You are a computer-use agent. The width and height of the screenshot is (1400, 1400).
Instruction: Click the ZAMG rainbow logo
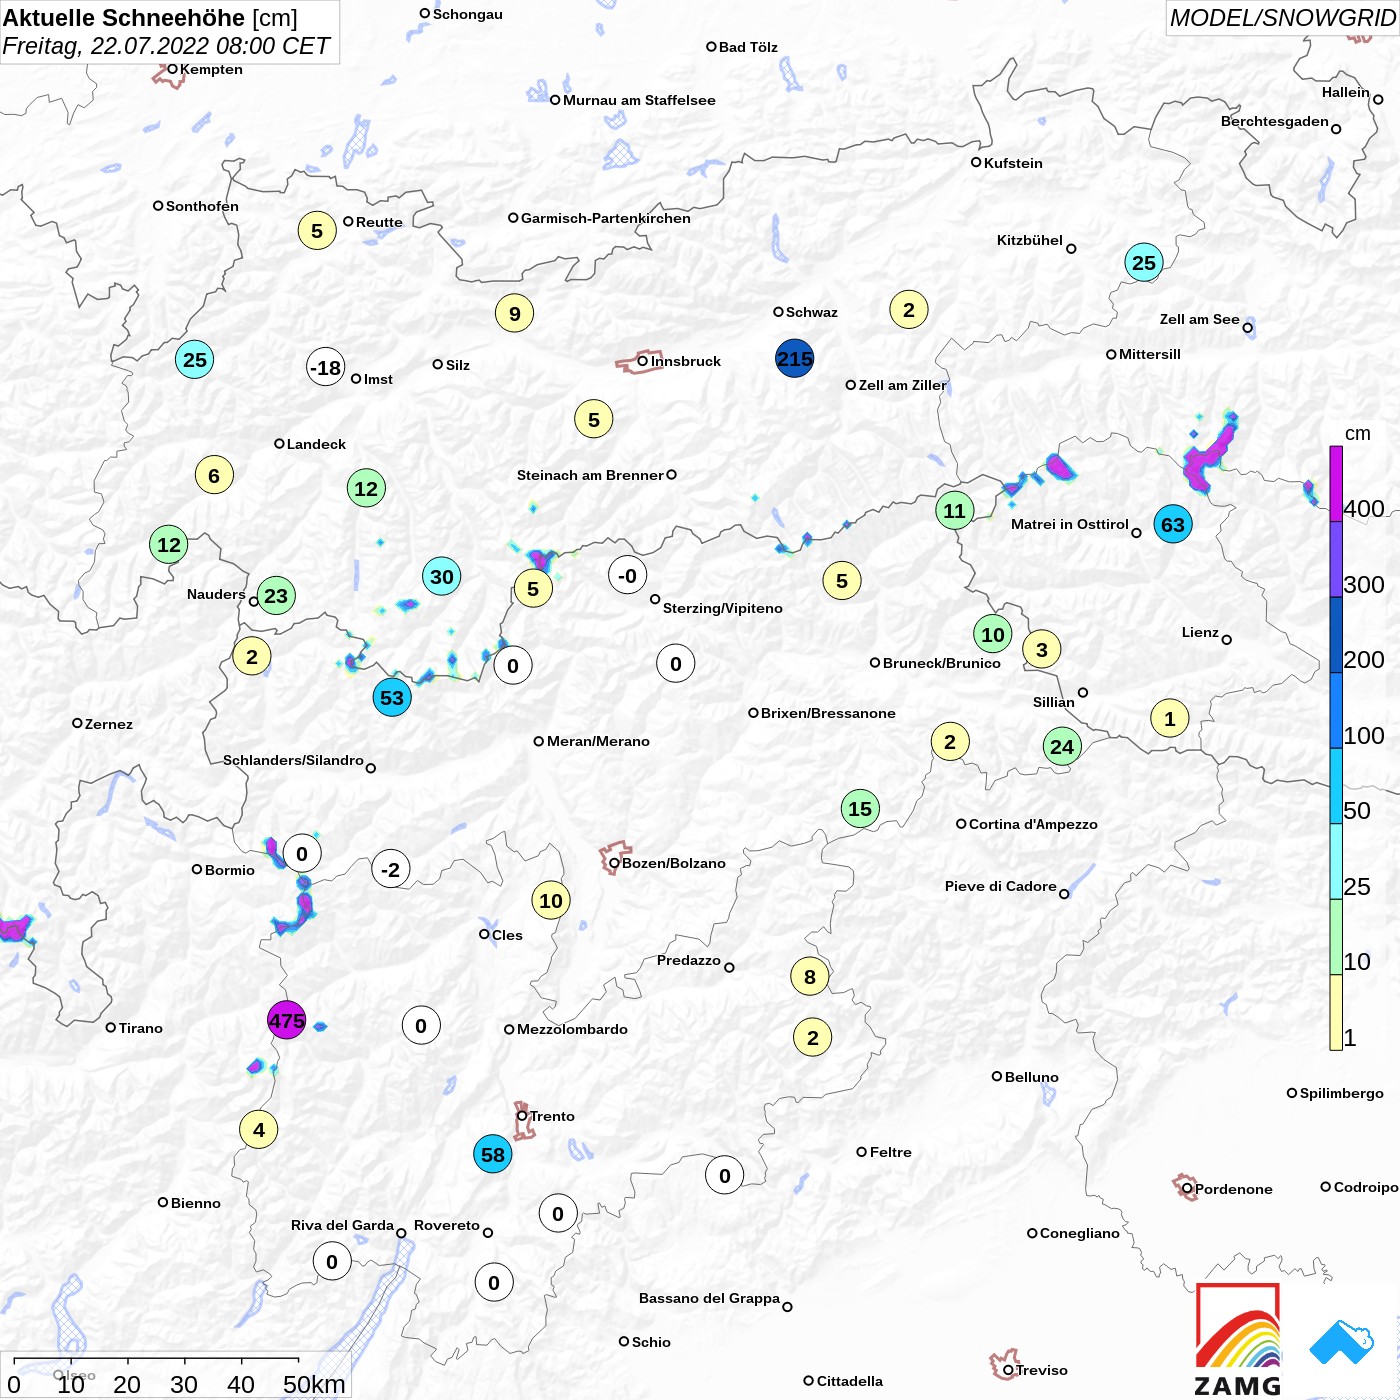click(1238, 1338)
